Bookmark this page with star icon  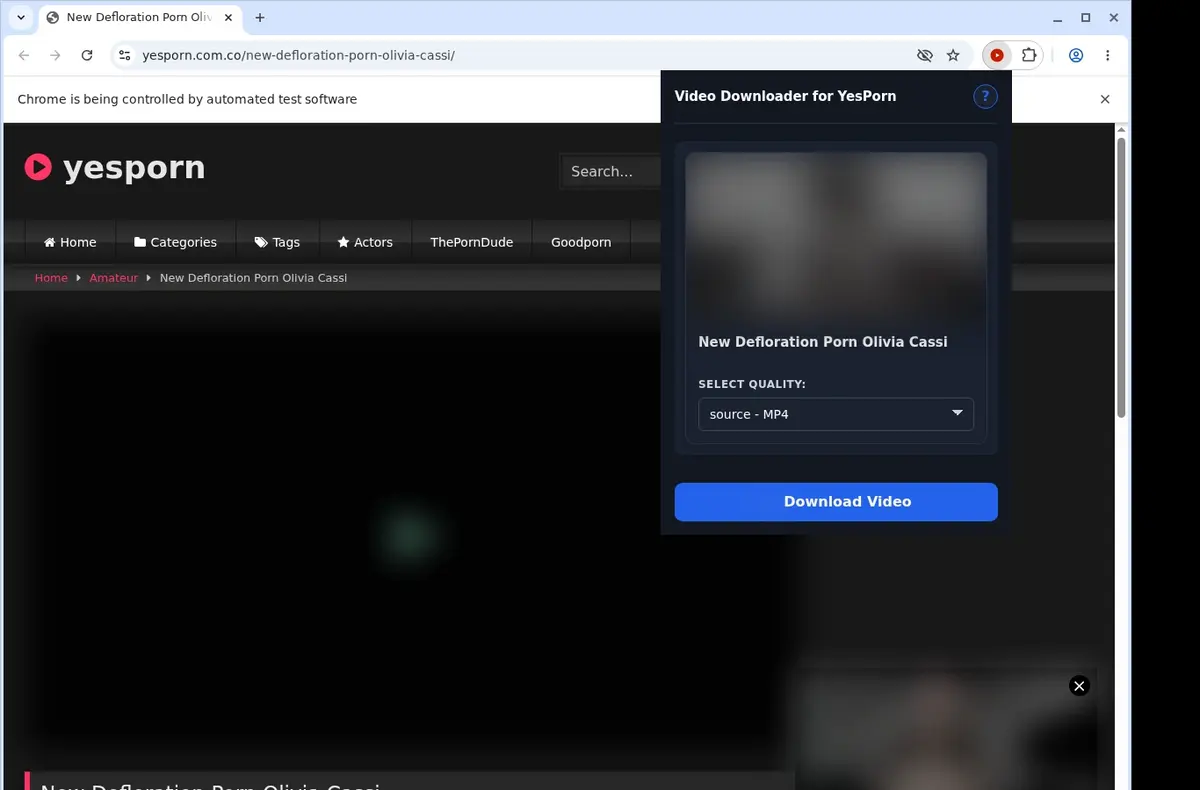pyautogui.click(x=953, y=56)
